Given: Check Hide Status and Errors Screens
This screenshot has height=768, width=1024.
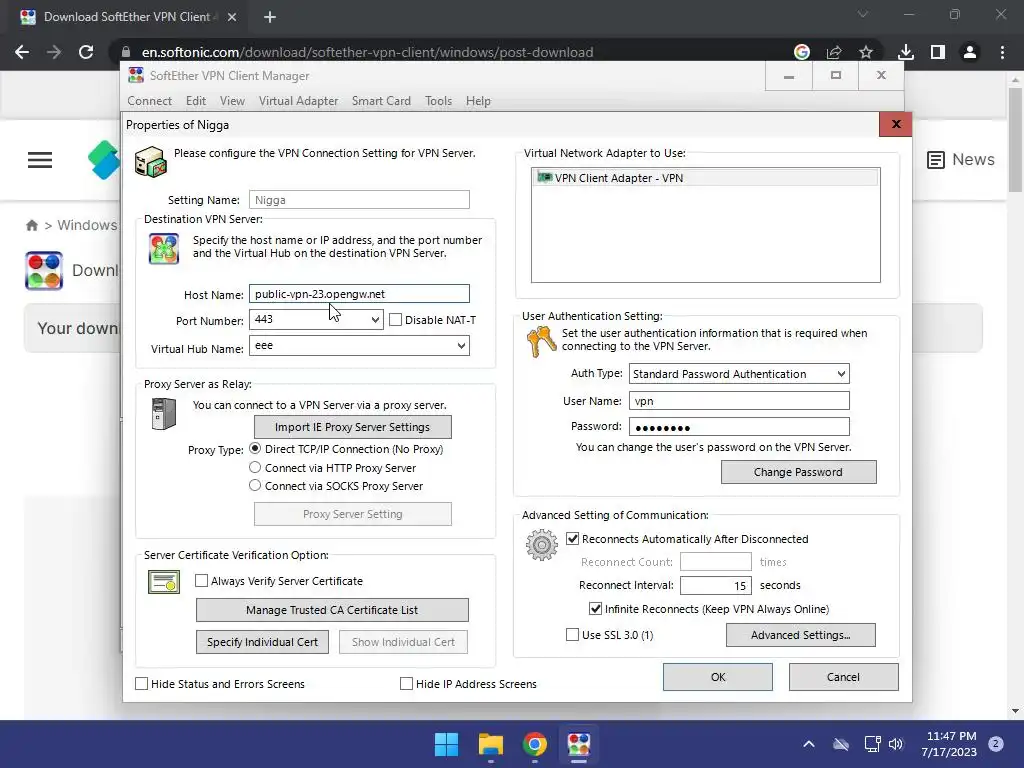Looking at the screenshot, I should pos(141,684).
